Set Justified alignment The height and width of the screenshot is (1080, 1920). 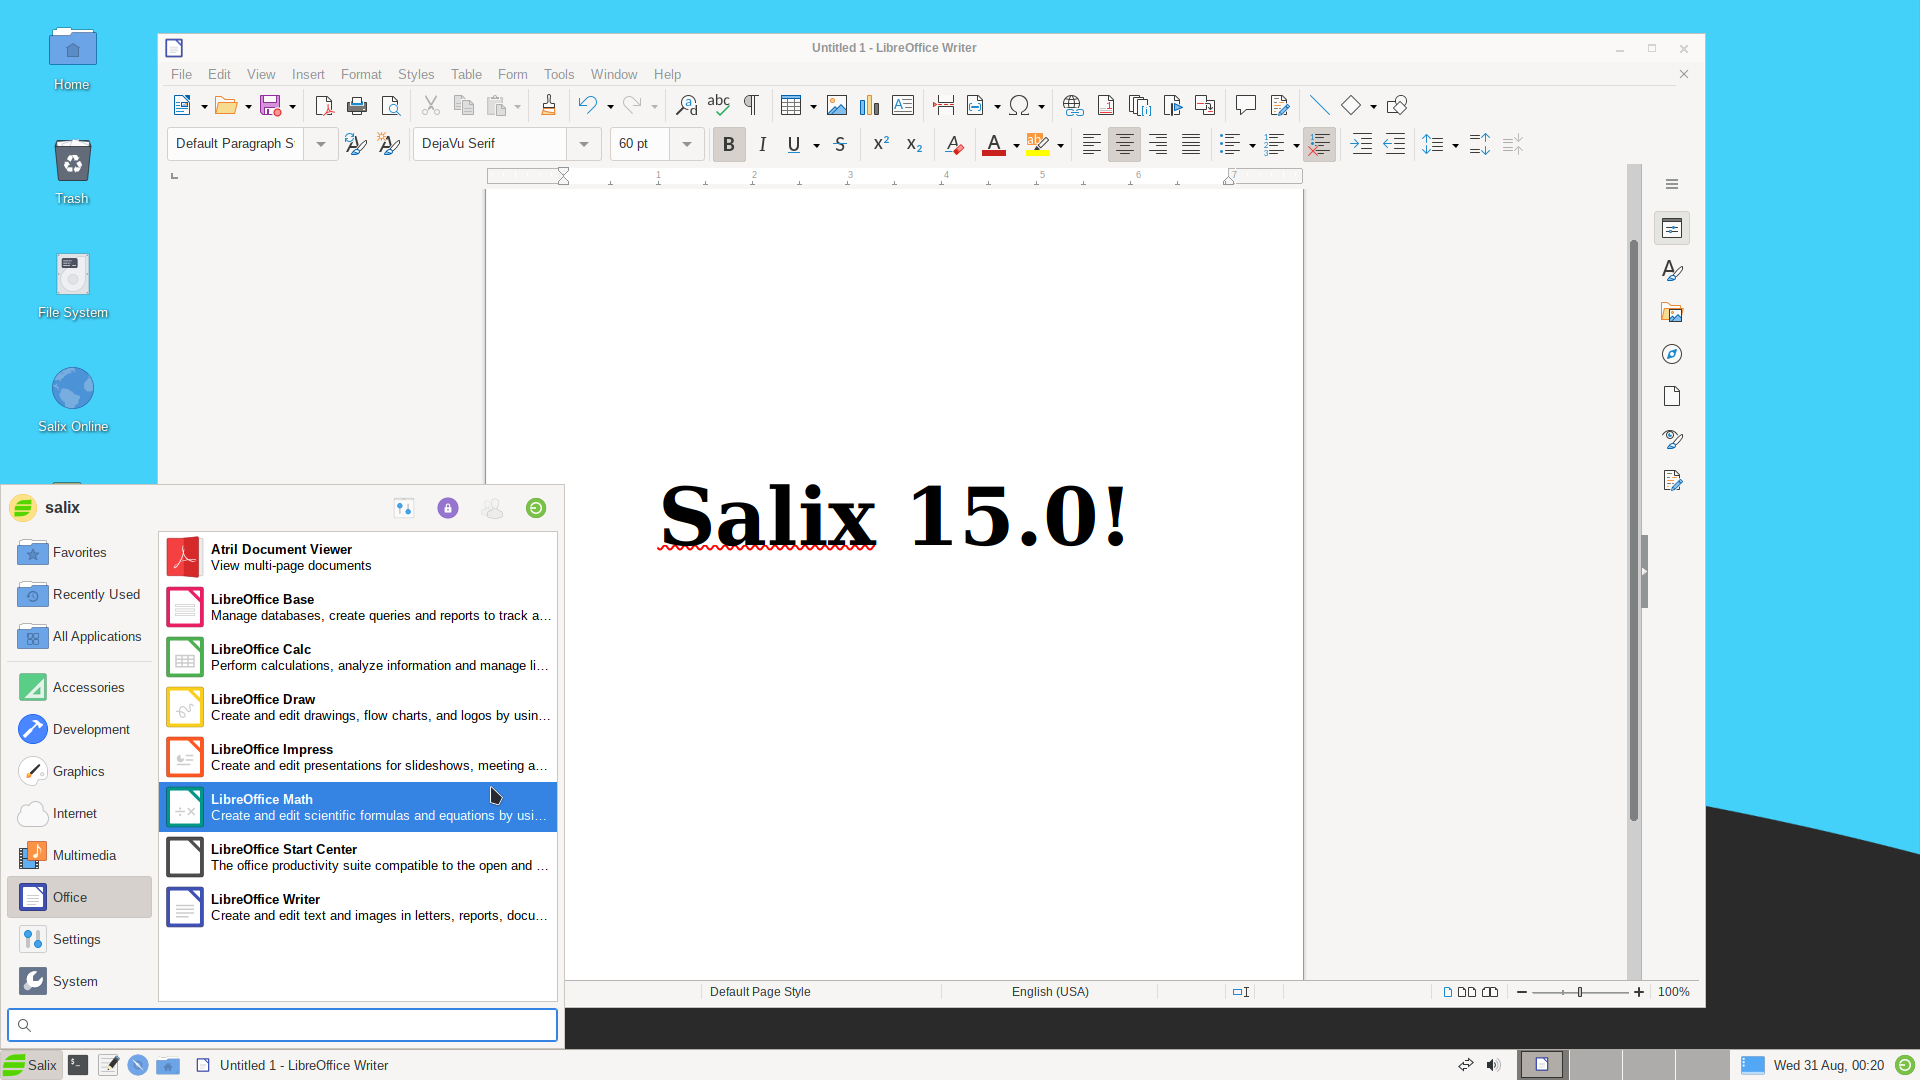(1190, 145)
